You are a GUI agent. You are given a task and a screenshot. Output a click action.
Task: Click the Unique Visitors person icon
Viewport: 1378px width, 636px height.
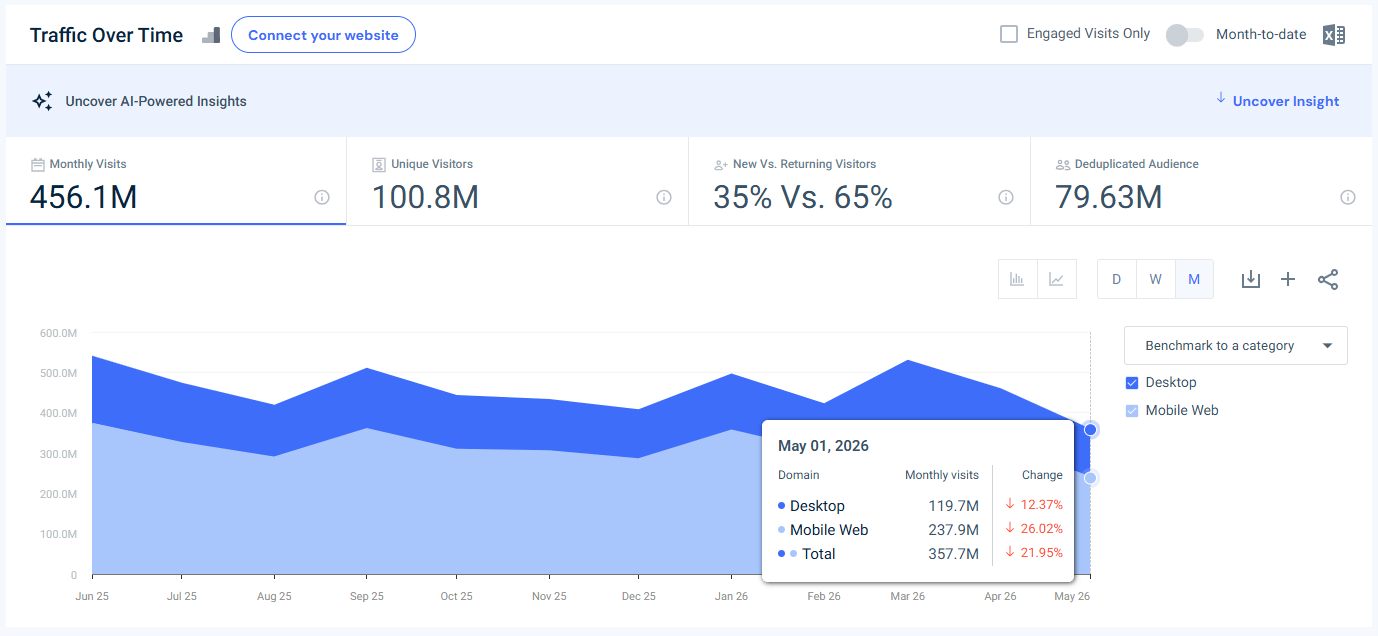pos(379,164)
